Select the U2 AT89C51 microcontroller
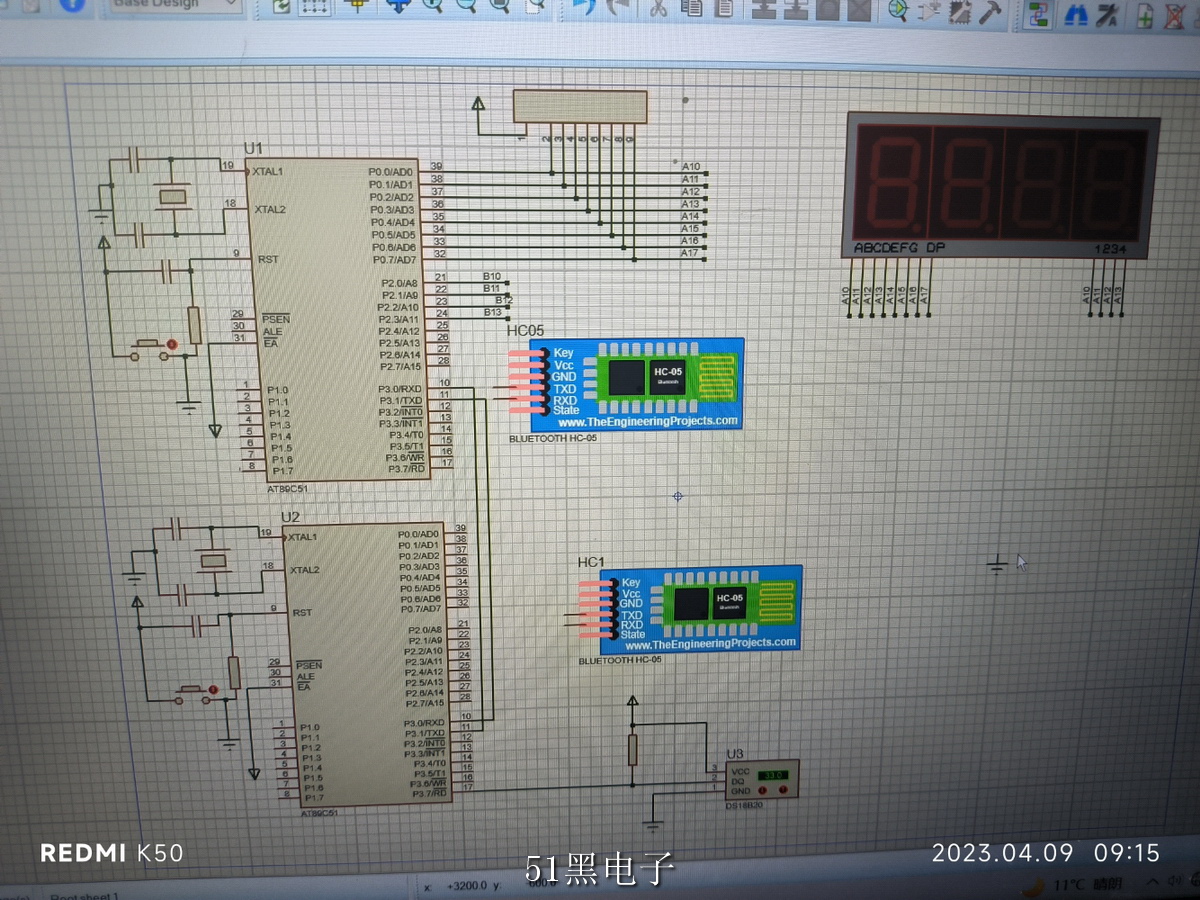1200x900 pixels. pos(366,664)
